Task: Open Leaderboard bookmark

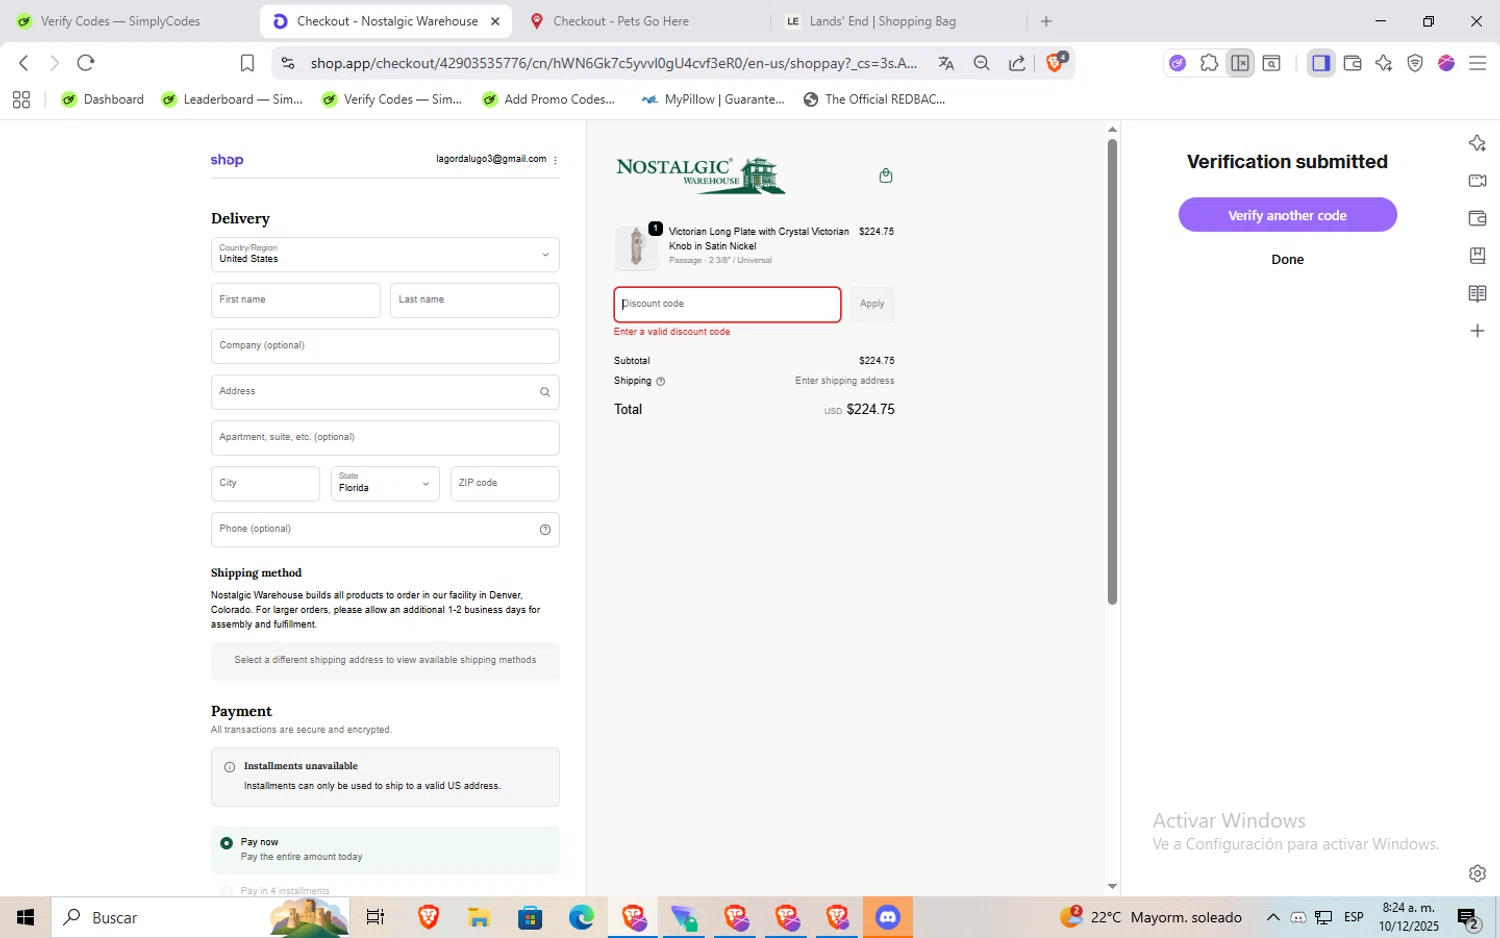Action: click(x=232, y=99)
